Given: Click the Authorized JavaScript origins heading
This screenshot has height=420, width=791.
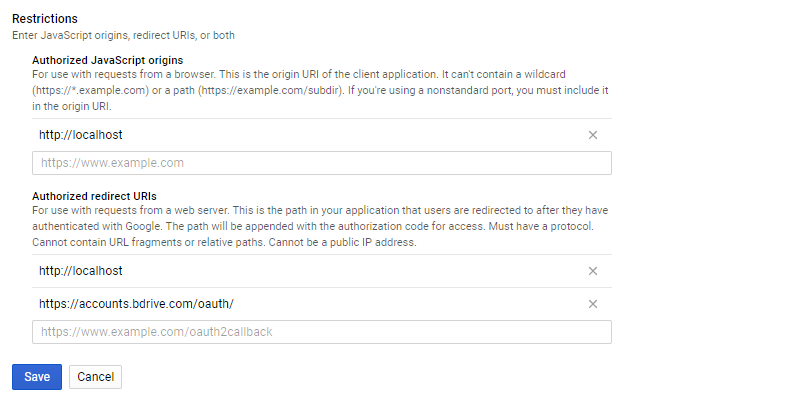Looking at the screenshot, I should [107, 60].
